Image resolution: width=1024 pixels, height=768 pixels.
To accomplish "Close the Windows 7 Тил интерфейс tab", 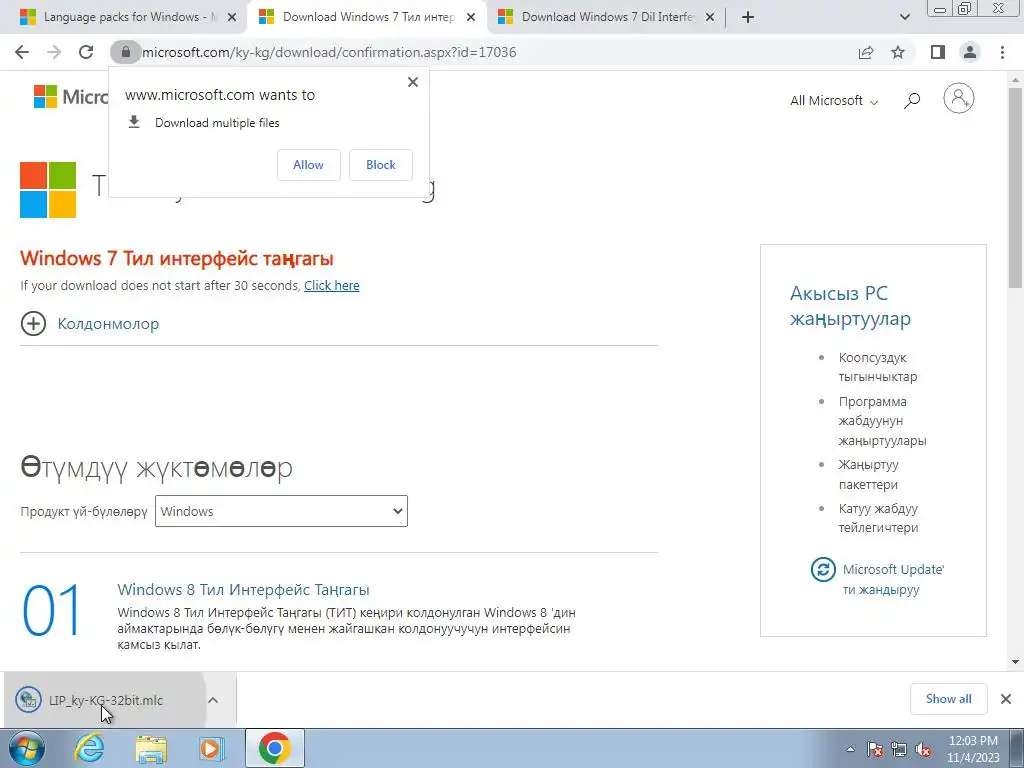I will 471,18.
